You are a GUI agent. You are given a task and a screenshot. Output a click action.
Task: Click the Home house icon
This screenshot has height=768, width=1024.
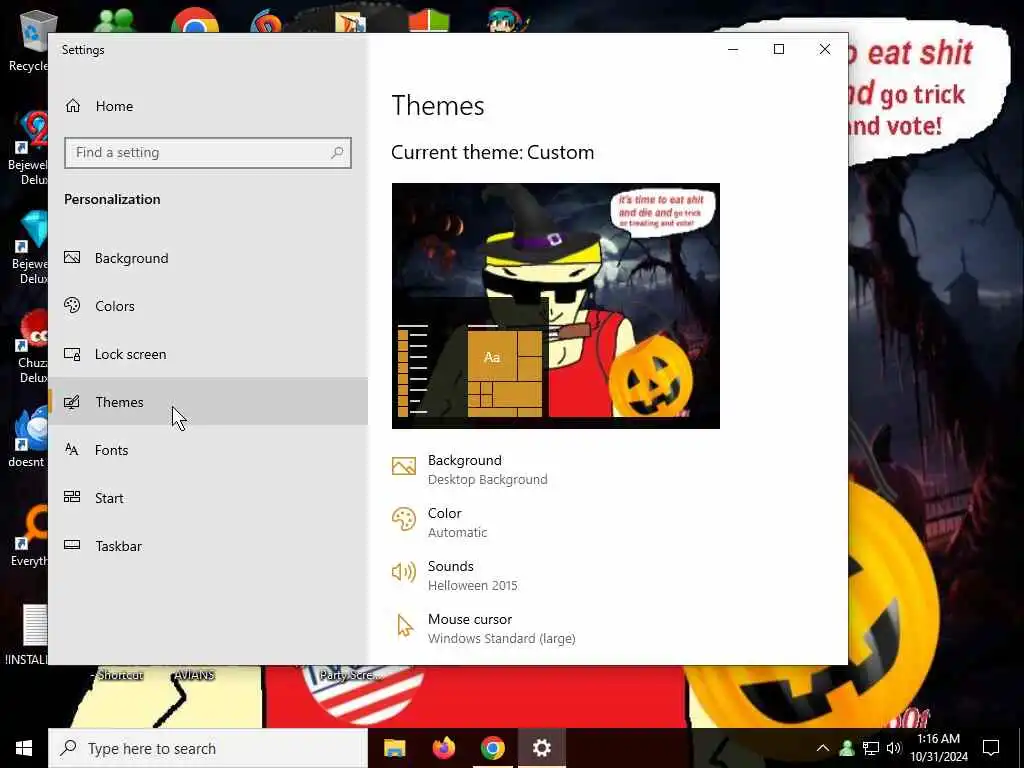click(x=72, y=106)
